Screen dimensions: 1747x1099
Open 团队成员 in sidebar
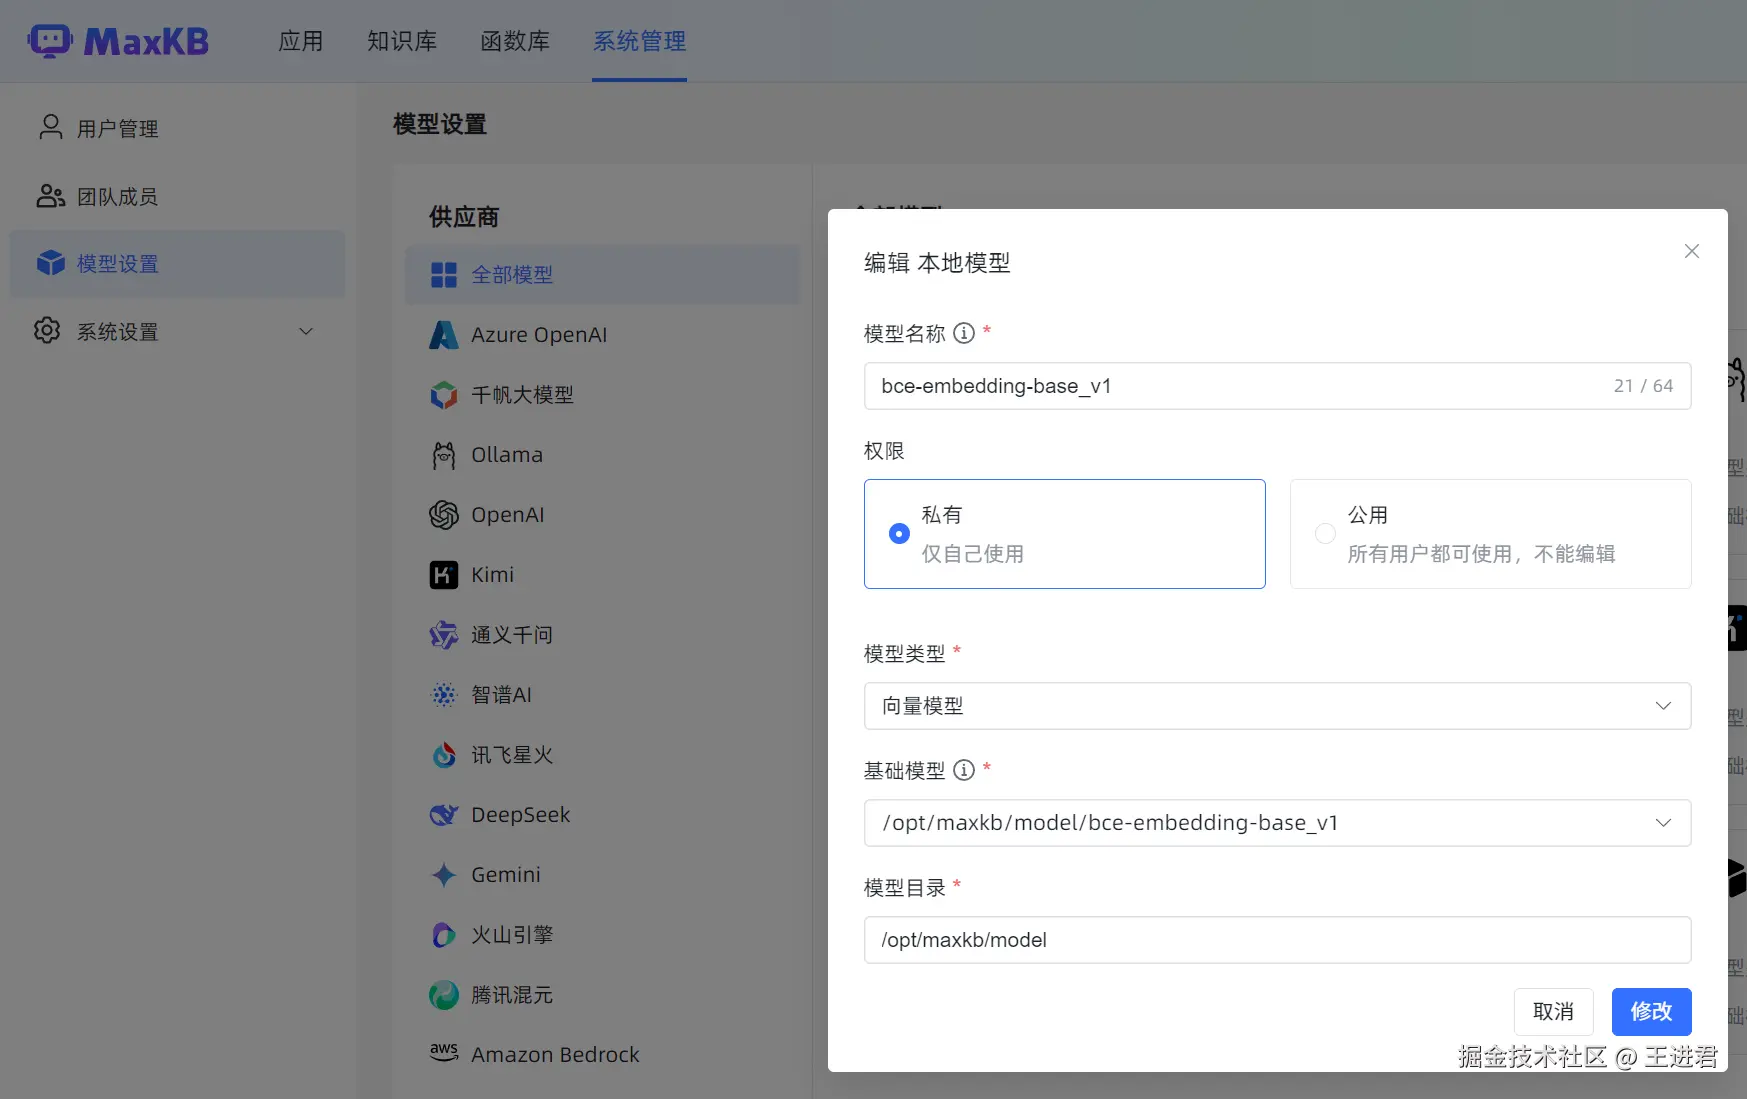[177, 197]
